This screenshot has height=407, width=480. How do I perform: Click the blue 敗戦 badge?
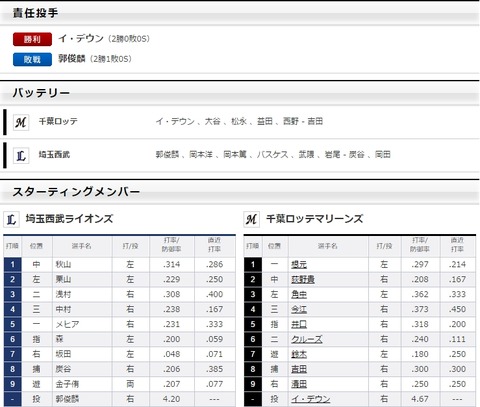pyautogui.click(x=32, y=59)
